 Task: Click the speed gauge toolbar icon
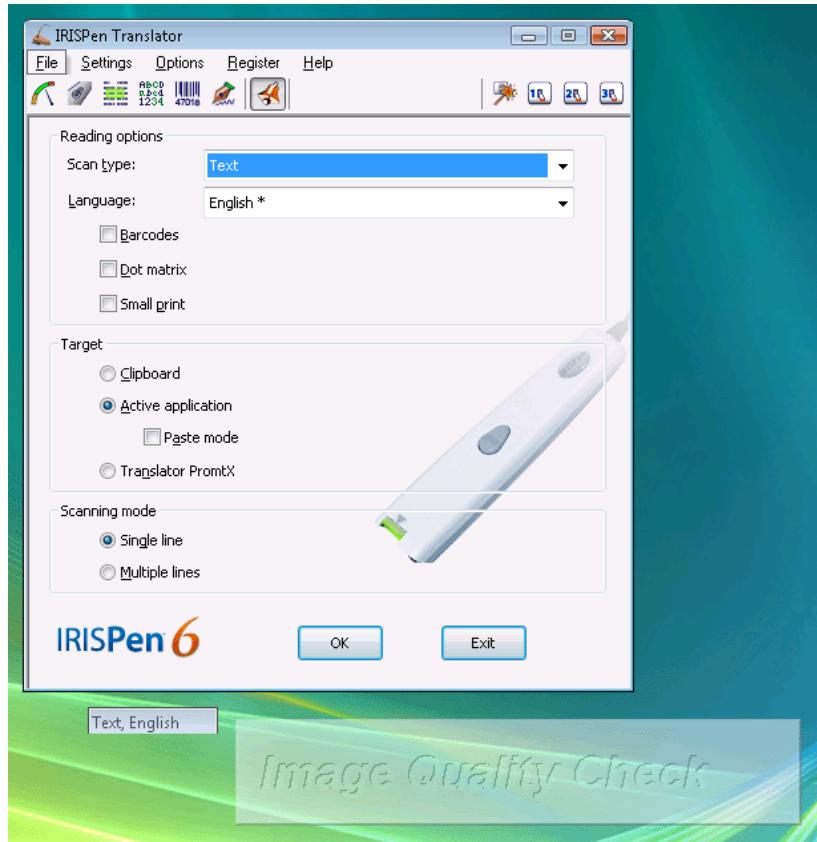[x=44, y=94]
